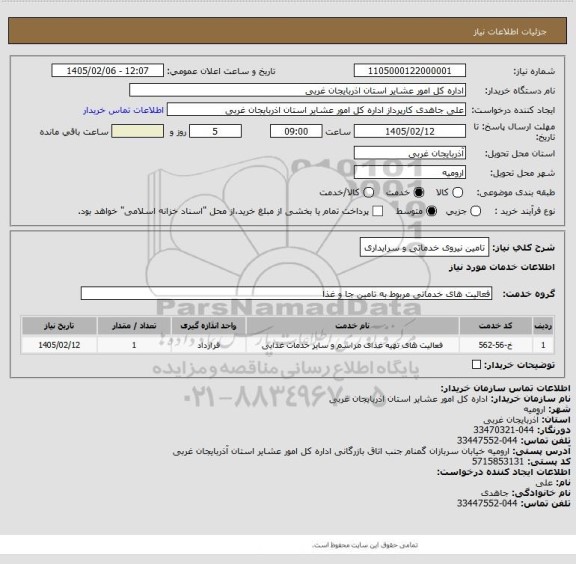Click the استان محل تحویل field
576x564 pixels.
(410, 153)
